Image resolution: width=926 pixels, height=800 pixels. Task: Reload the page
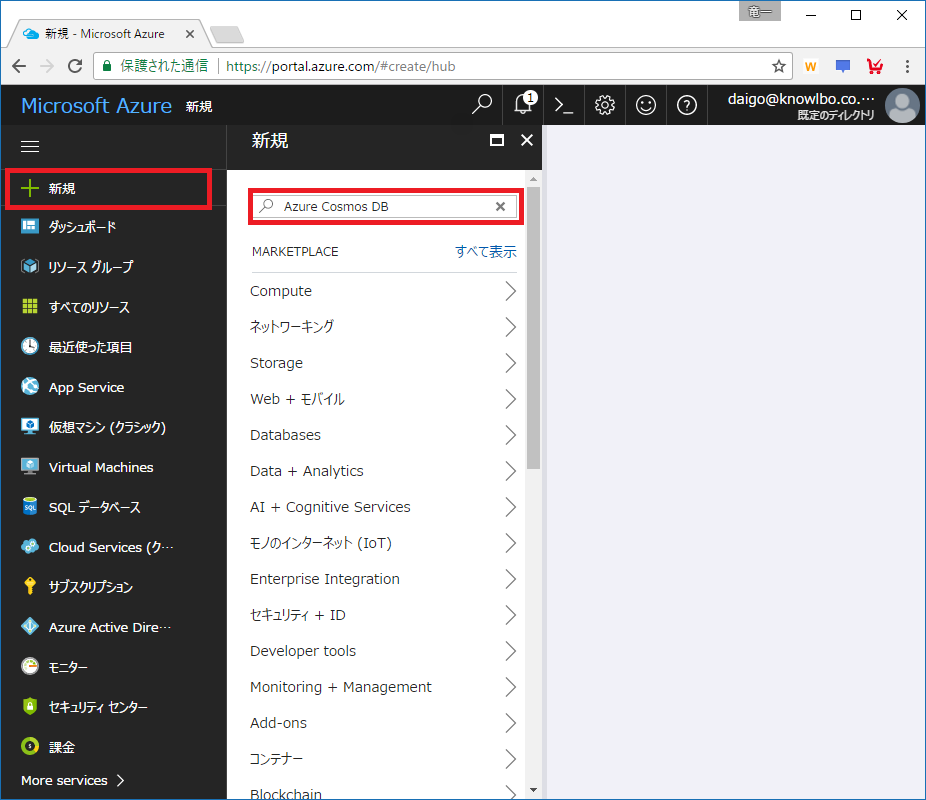click(x=75, y=66)
